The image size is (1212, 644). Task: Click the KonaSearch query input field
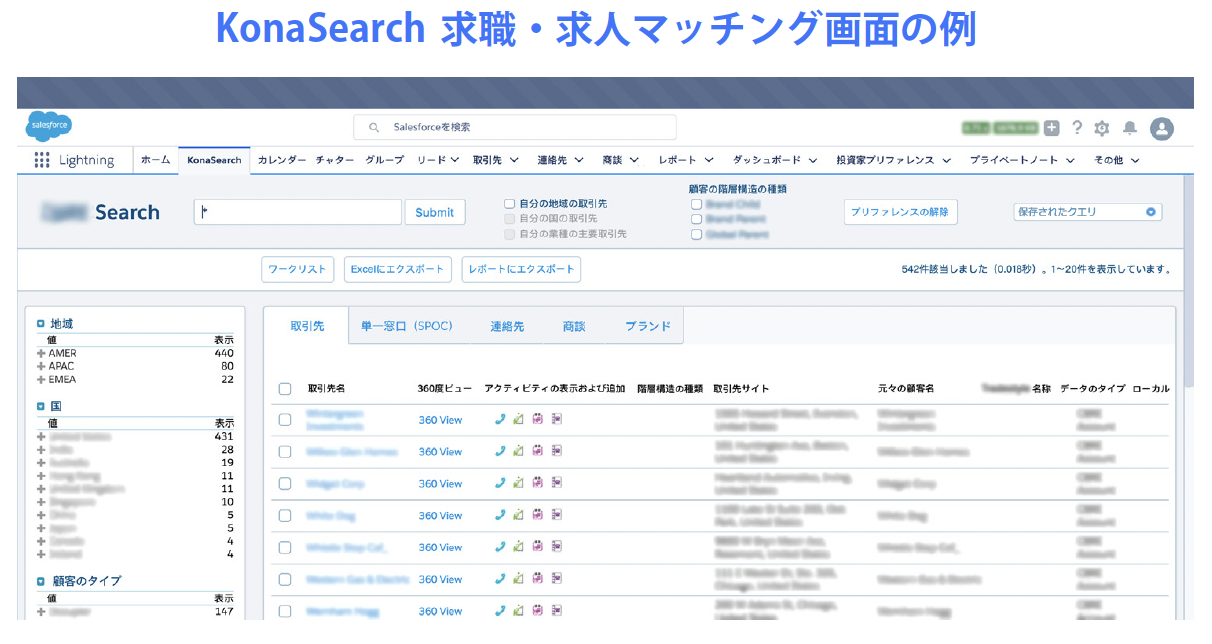298,212
